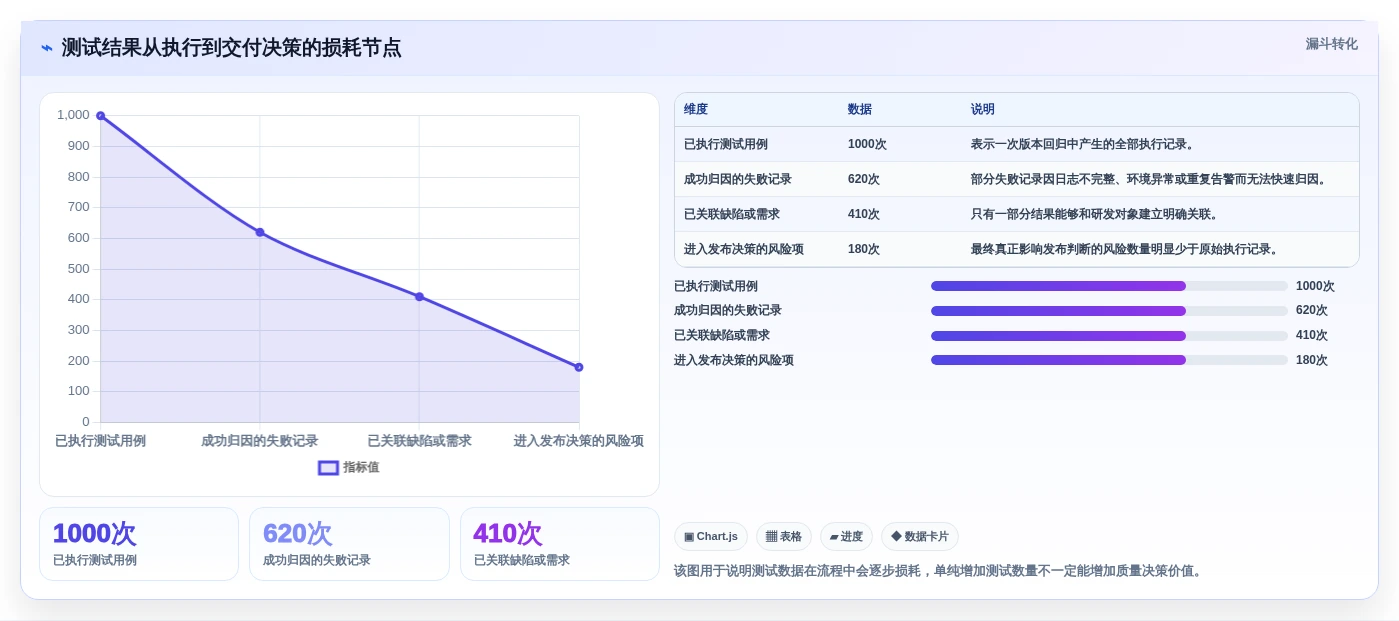Click the 数据 column header
The image size is (1399, 621).
[x=860, y=110]
